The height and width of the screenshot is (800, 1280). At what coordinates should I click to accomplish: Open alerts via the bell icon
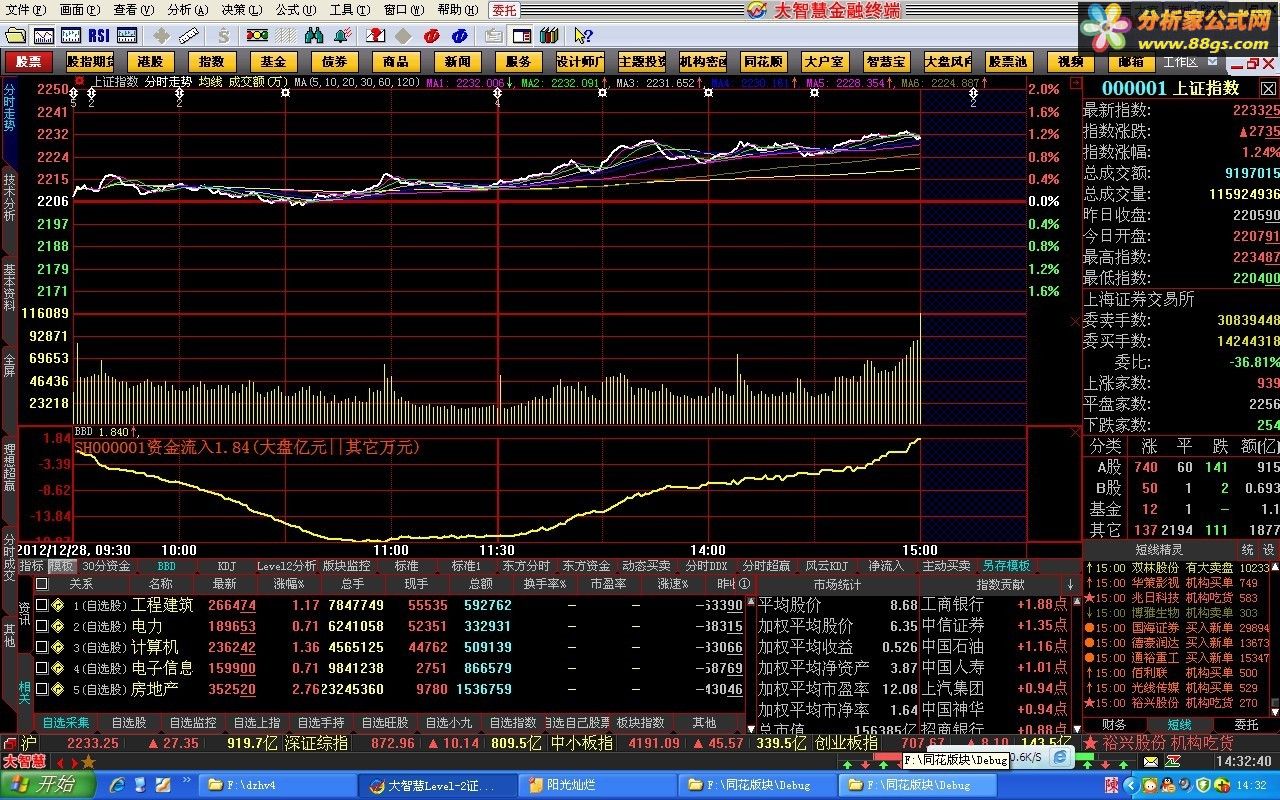pyautogui.click(x=343, y=35)
